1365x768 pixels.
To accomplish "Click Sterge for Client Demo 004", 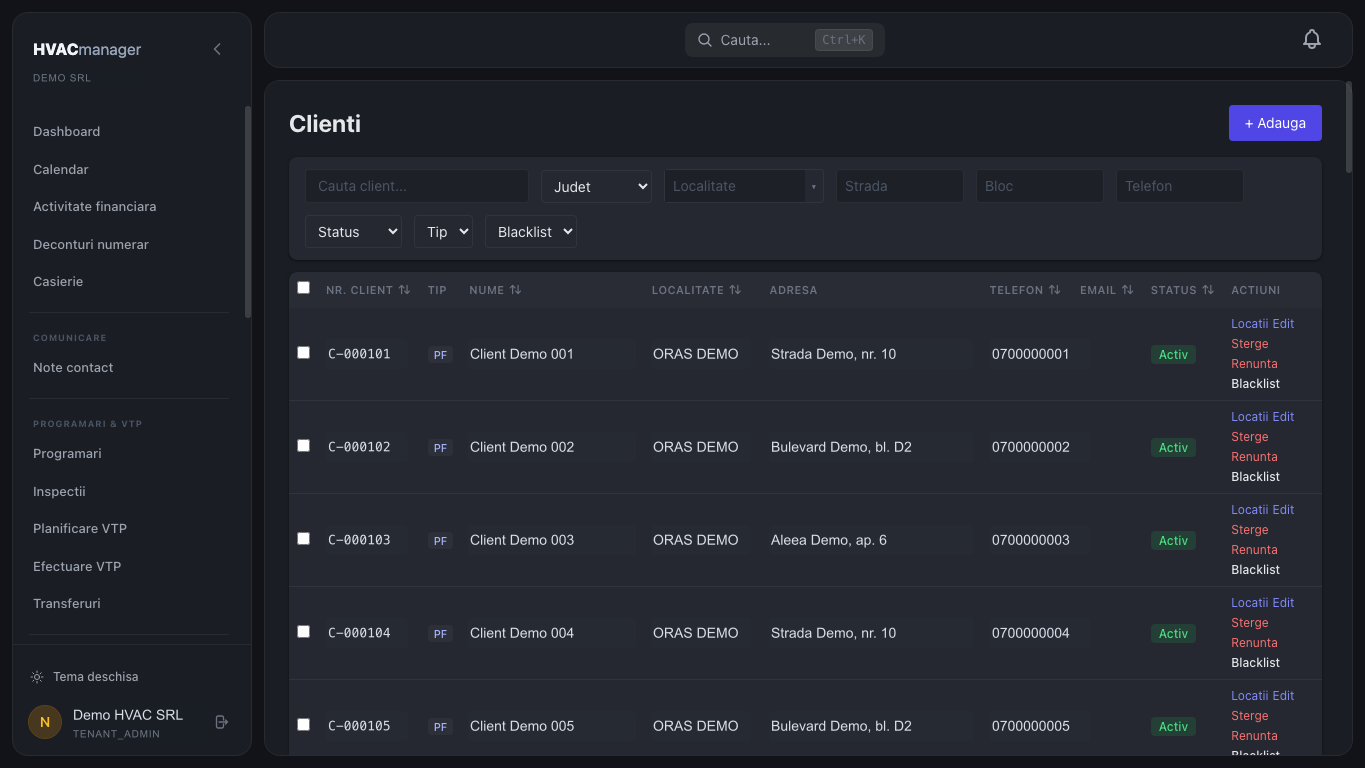I will (x=1250, y=623).
